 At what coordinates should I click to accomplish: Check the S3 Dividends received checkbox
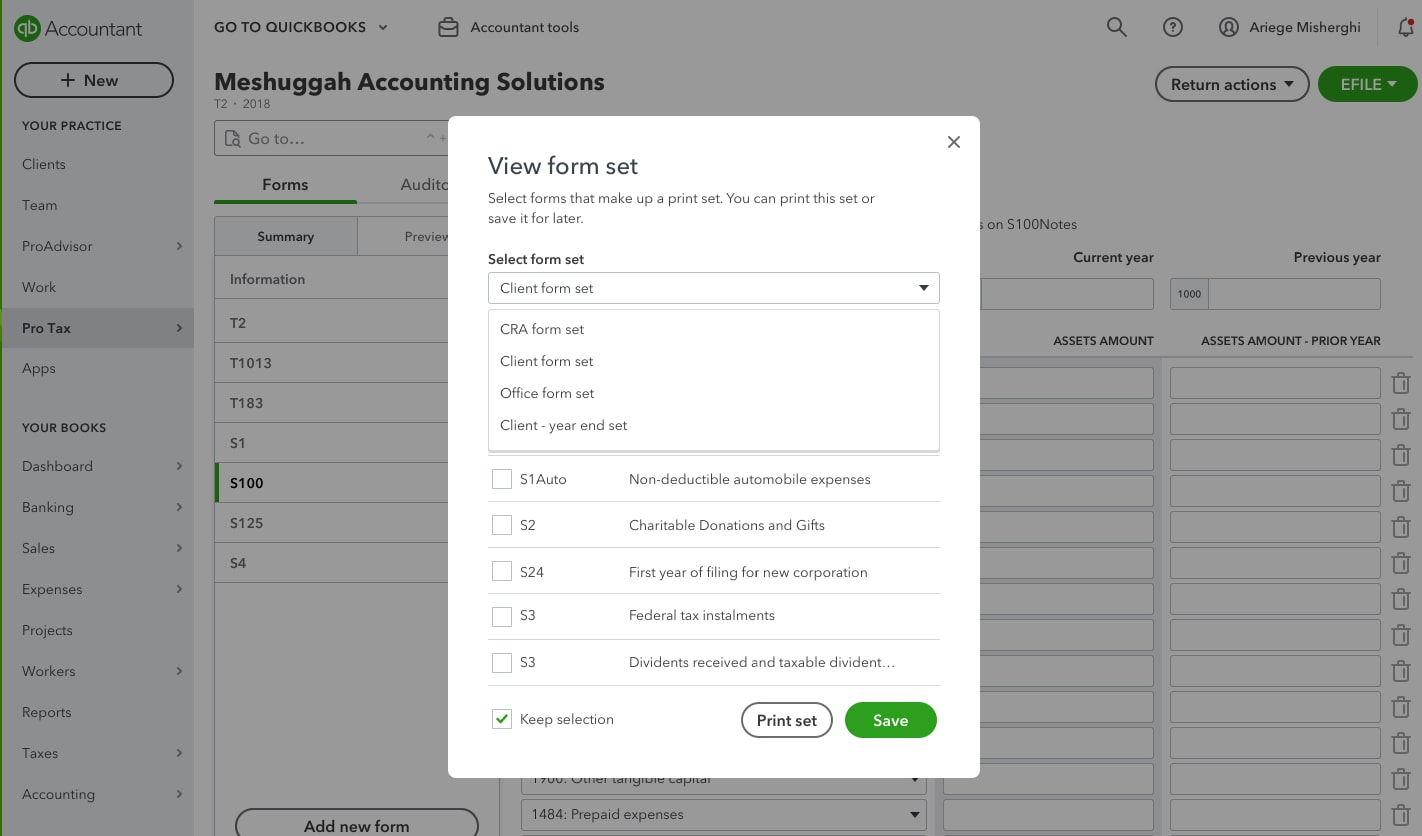(x=502, y=662)
